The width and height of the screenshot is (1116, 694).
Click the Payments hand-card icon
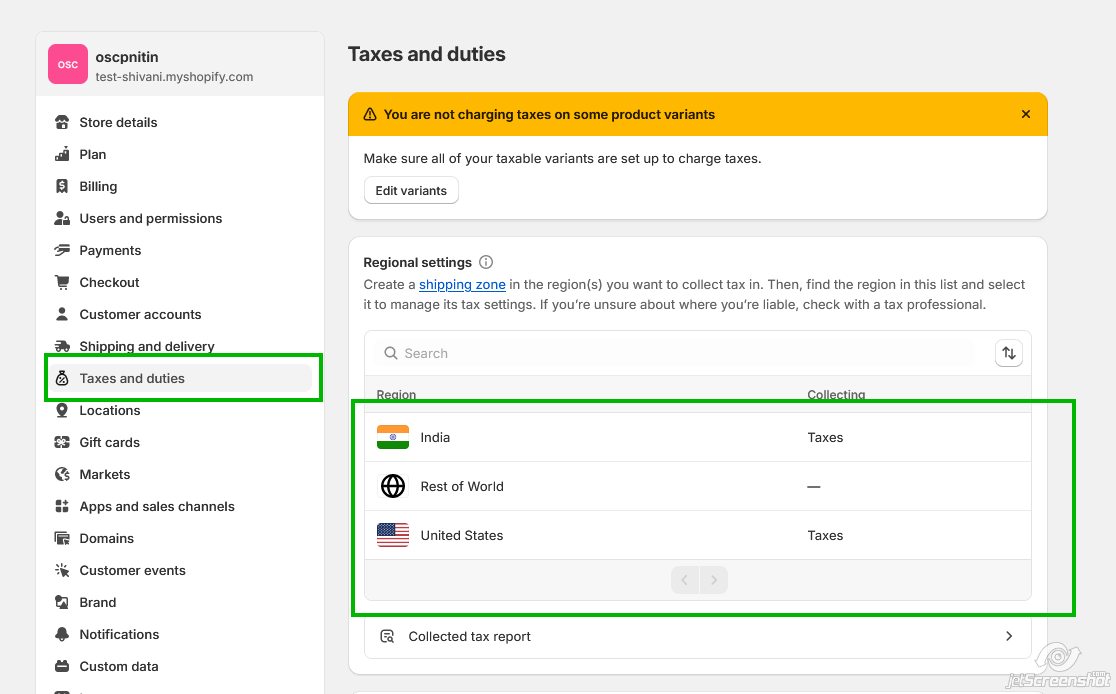click(62, 251)
